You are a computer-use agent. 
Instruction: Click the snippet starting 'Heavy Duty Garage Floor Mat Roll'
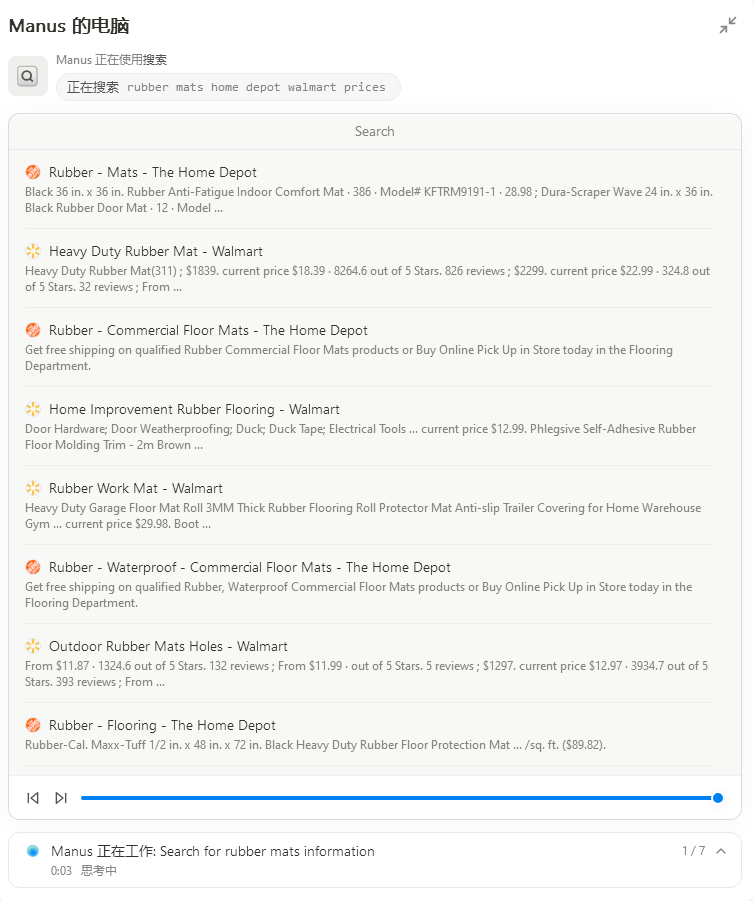click(363, 516)
